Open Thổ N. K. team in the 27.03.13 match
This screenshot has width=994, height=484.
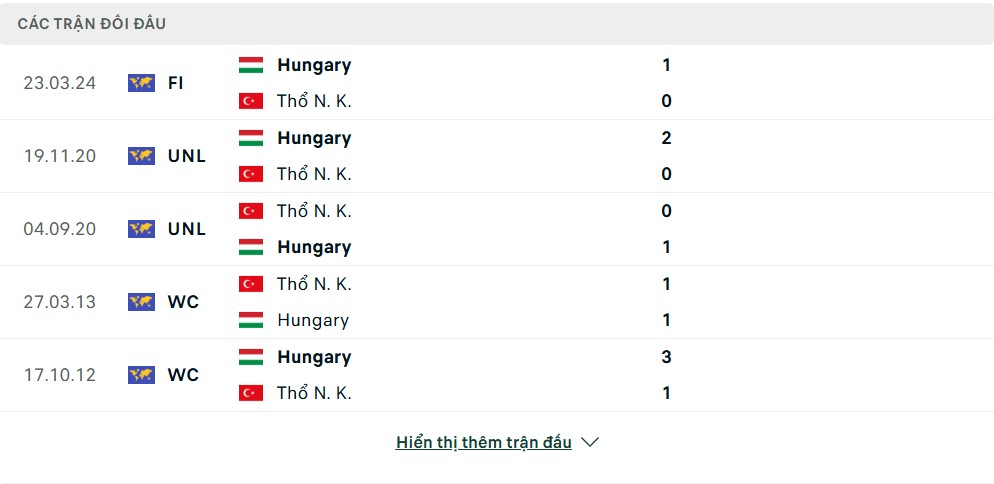[x=314, y=284]
